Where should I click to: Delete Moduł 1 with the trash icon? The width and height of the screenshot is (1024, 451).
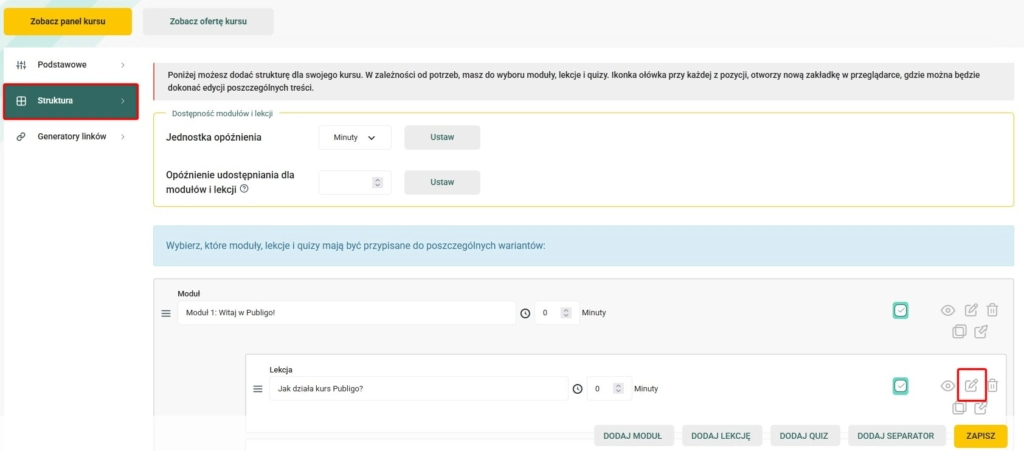[992, 310]
